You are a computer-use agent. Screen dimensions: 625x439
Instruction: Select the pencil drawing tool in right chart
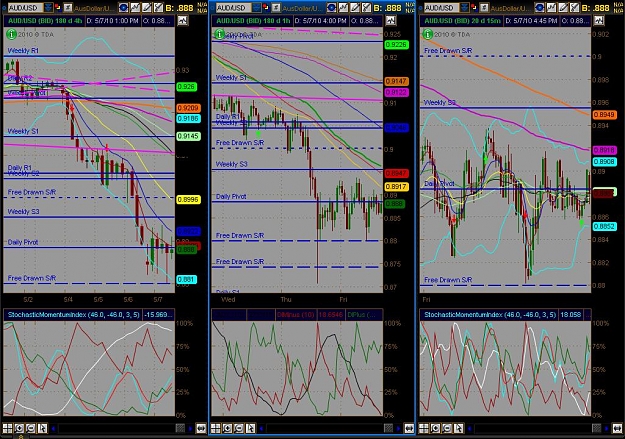[563, 8]
